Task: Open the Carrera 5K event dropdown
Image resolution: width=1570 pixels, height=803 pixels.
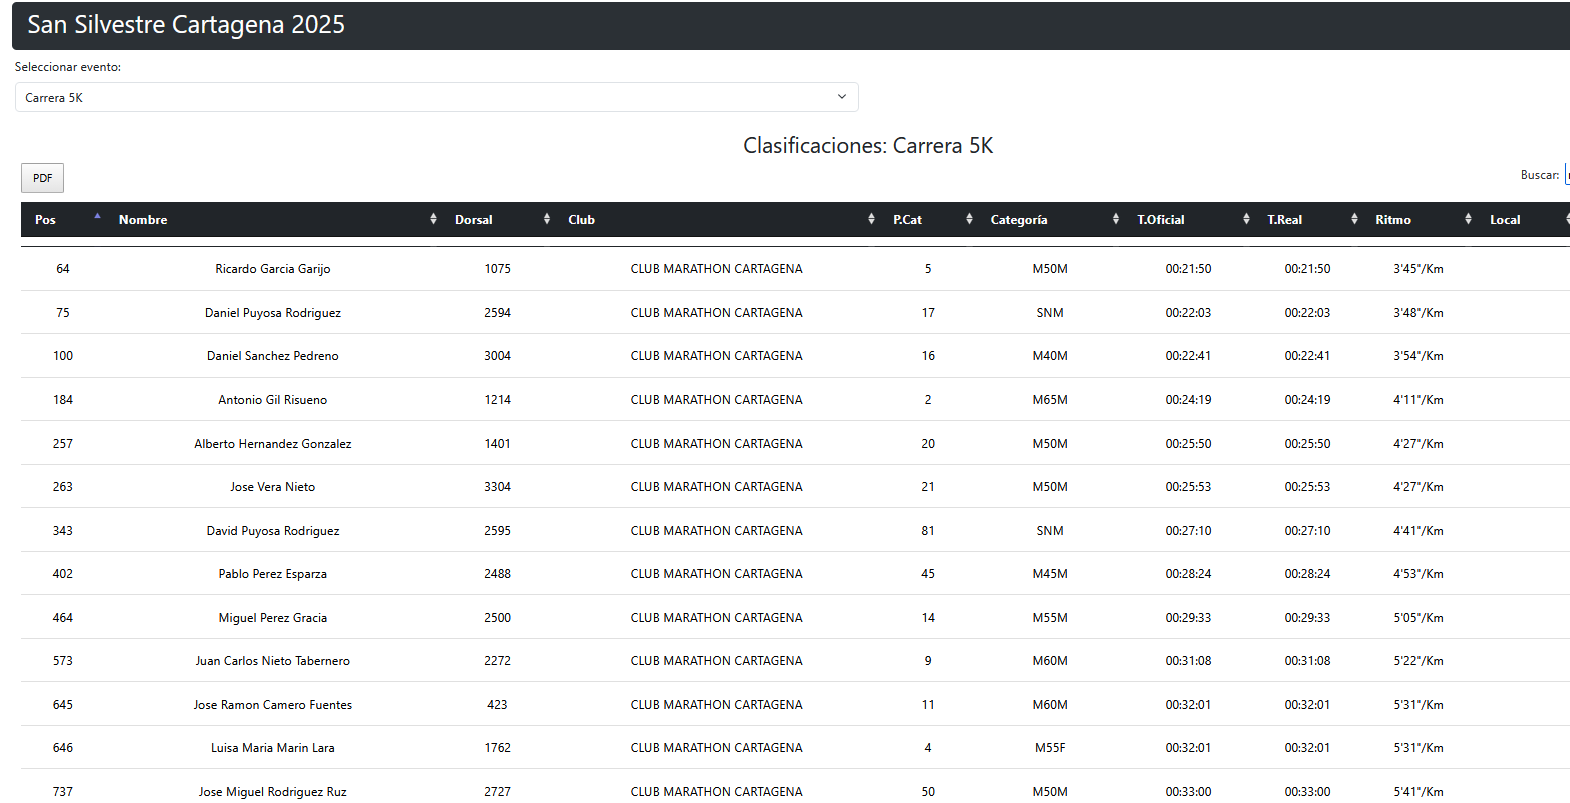Action: coord(436,97)
